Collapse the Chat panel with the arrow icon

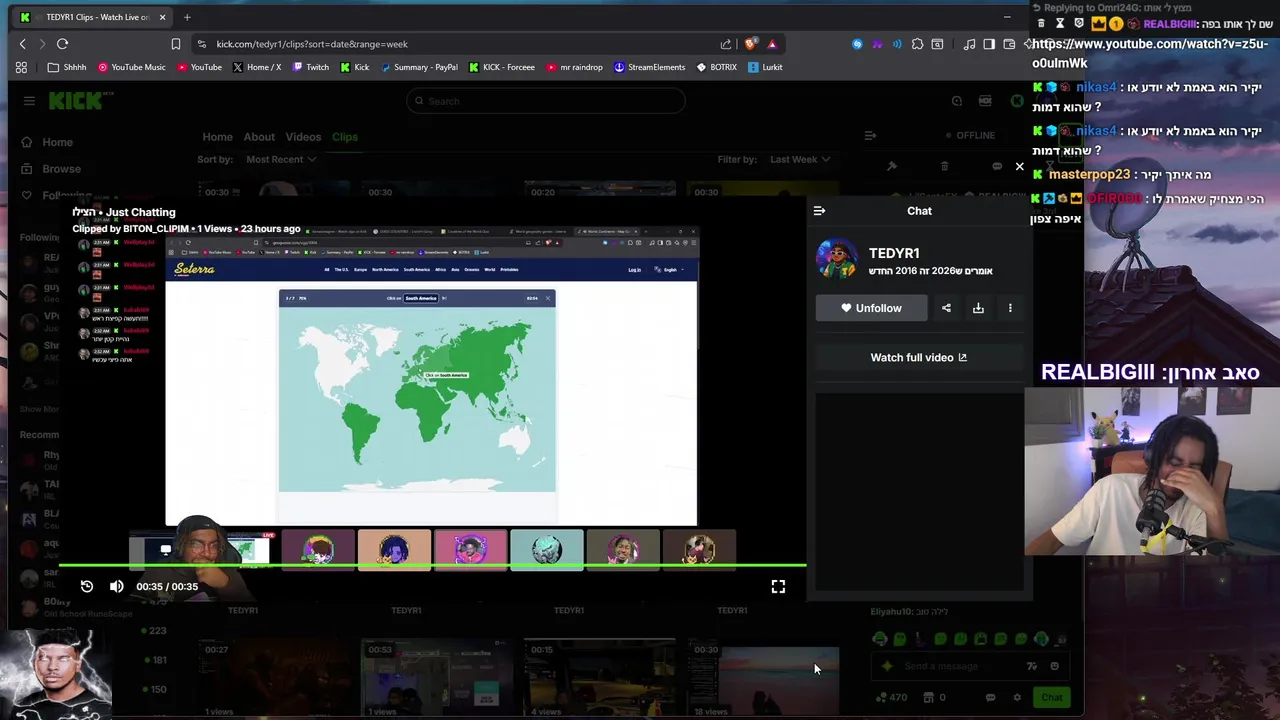click(819, 211)
